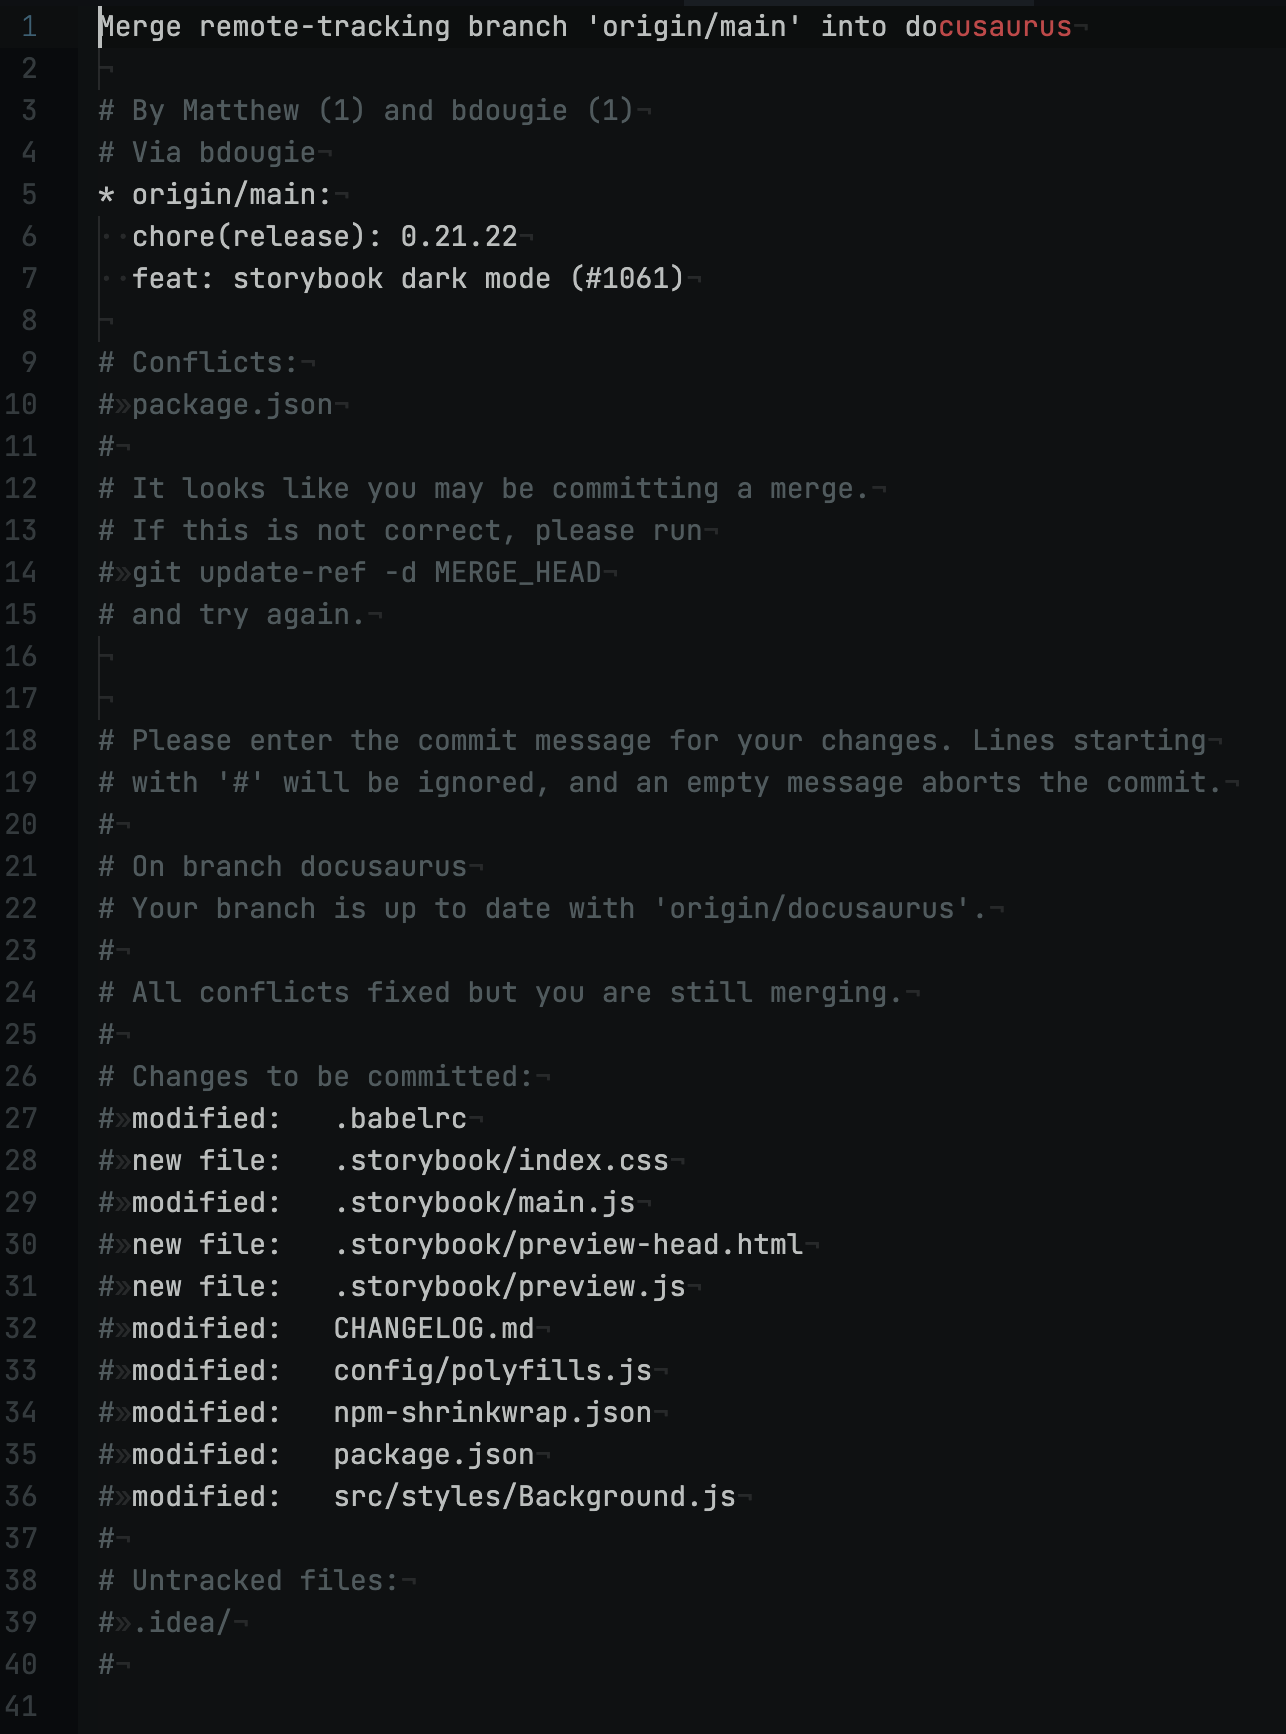Click the 'chore(release): 0.21.22' line
The image size is (1286, 1734).
tap(324, 237)
